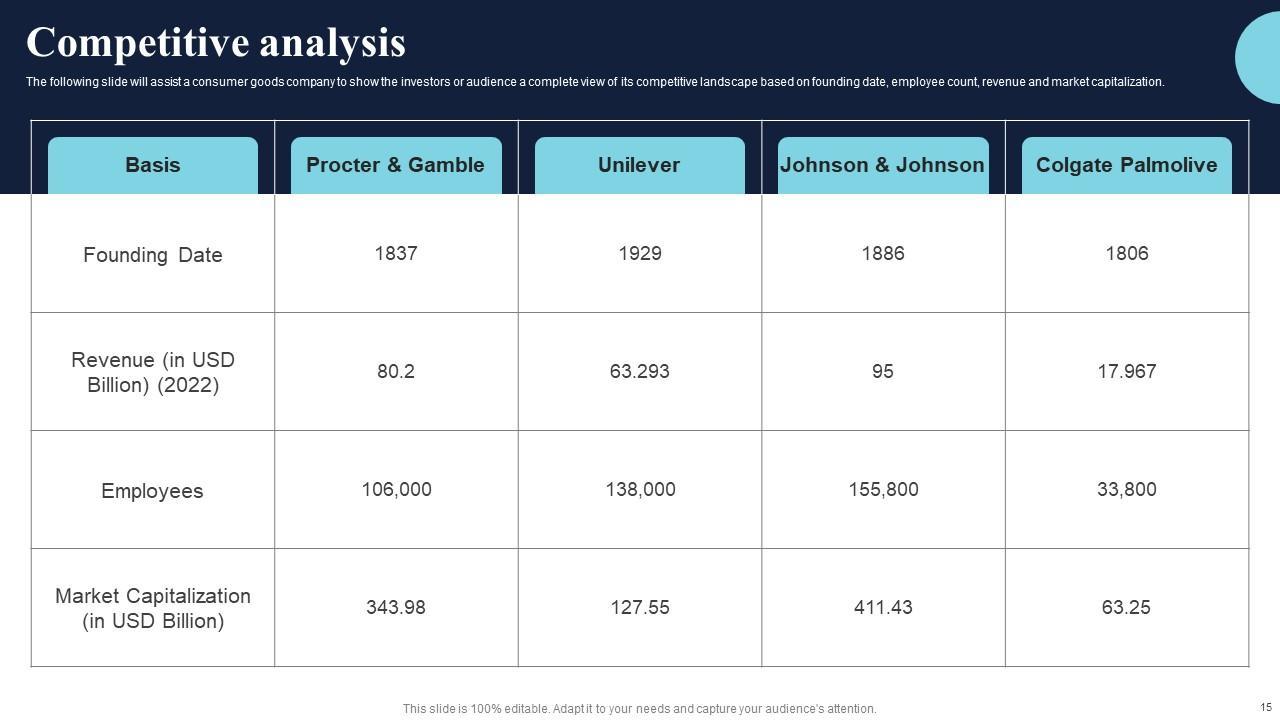Click the Colgate Palmolive column header
Viewport: 1280px width, 720px height.
1126,165
